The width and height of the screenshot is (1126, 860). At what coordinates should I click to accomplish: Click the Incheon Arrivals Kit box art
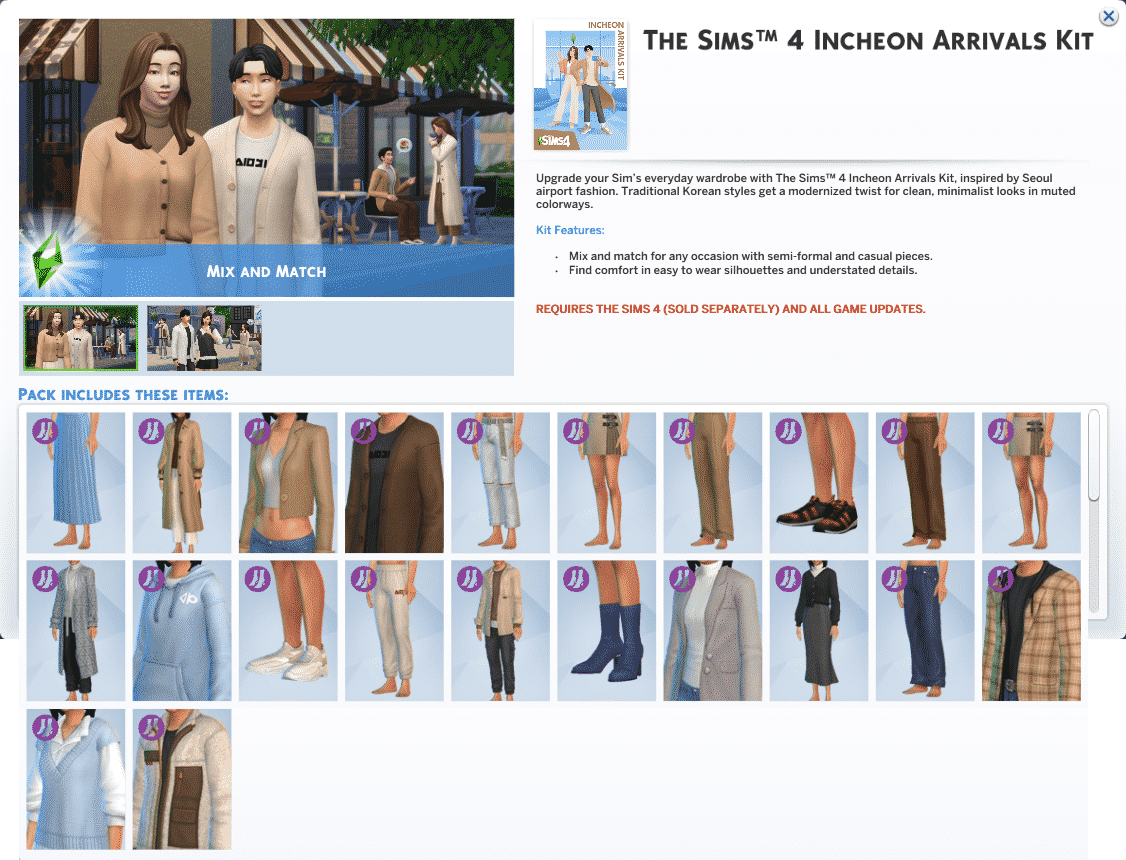point(581,85)
